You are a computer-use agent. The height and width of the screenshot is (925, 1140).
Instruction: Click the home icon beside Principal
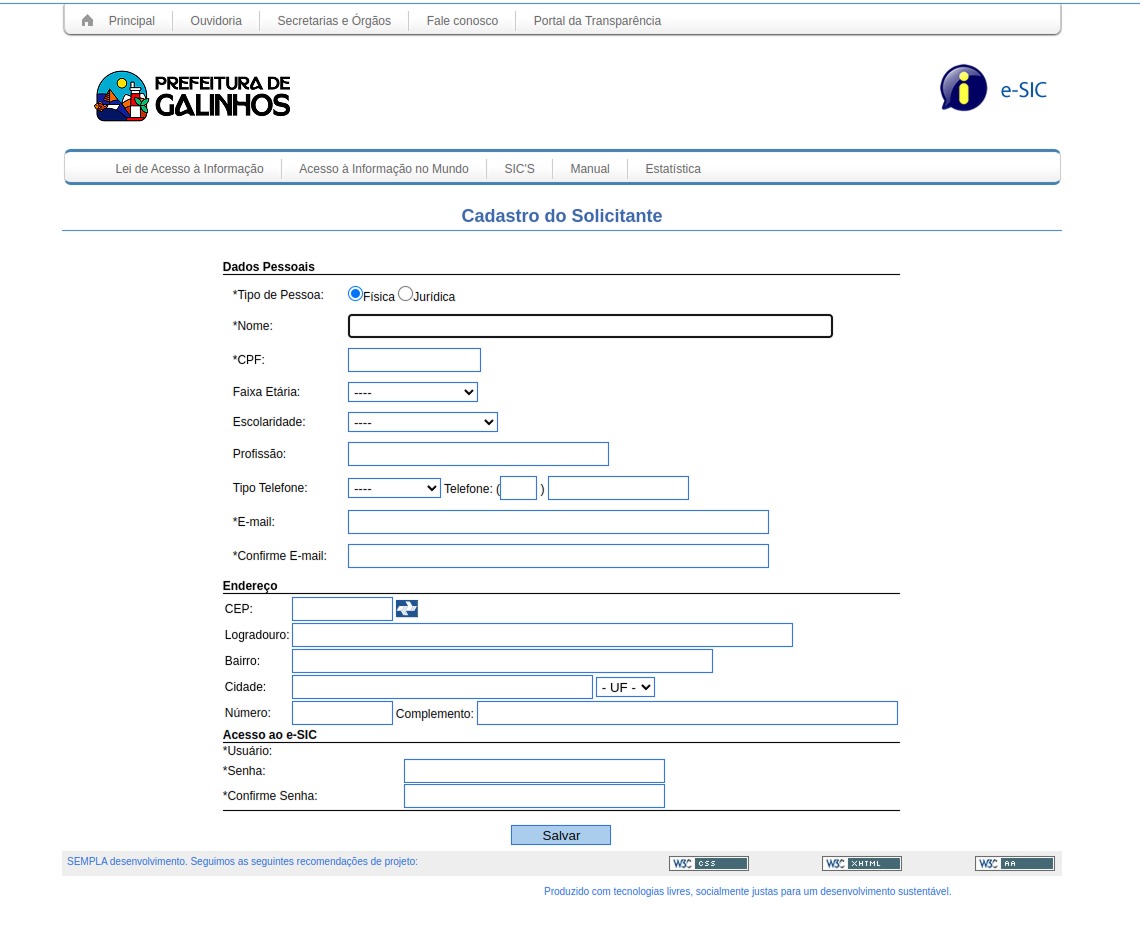88,21
